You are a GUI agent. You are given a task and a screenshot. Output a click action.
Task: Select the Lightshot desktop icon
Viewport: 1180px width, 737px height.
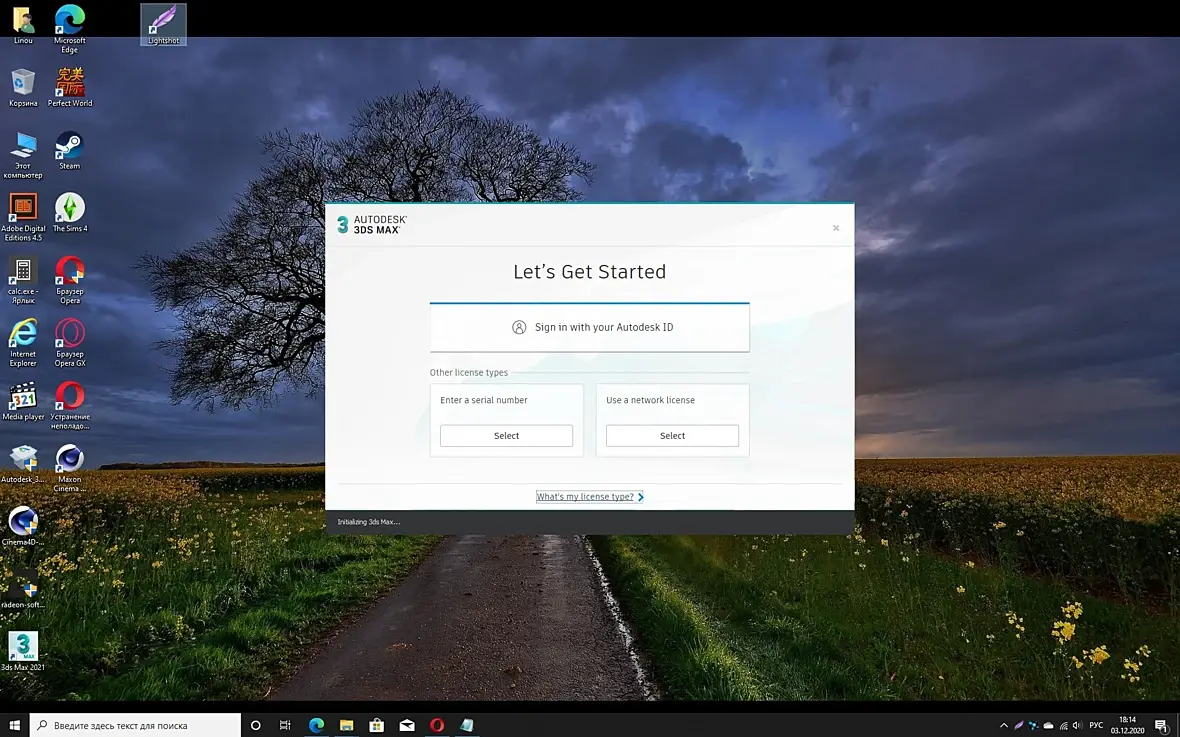163,25
